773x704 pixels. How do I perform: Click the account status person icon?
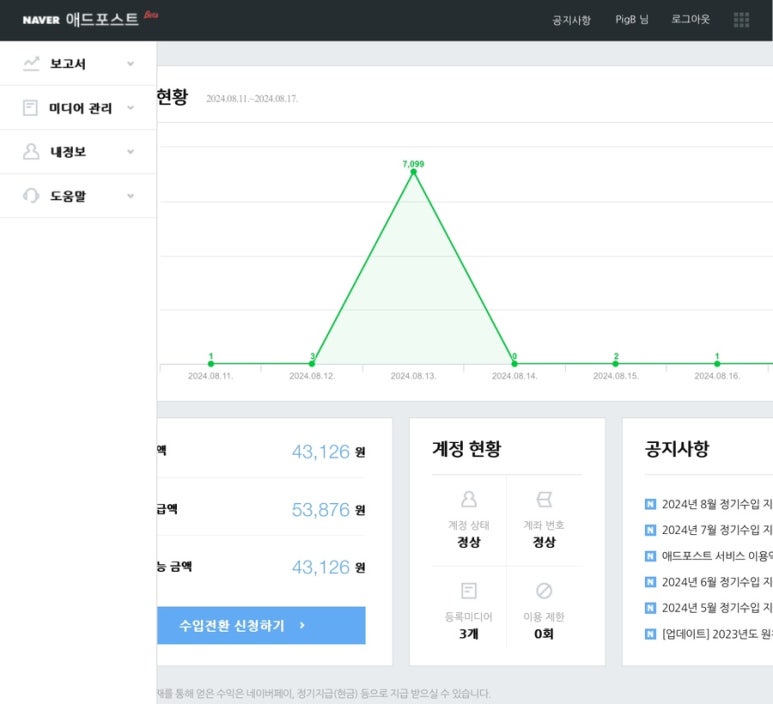468,499
